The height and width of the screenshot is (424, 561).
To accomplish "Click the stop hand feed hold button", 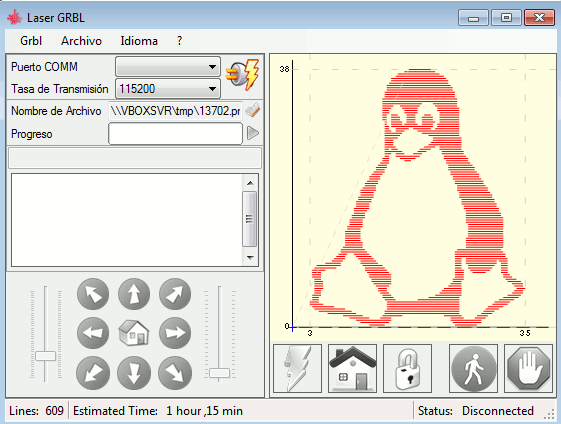I will pyautogui.click(x=528, y=369).
